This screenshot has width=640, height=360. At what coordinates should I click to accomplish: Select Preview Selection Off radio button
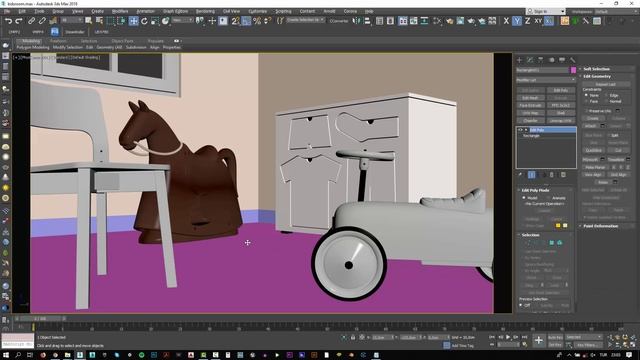pos(521,305)
